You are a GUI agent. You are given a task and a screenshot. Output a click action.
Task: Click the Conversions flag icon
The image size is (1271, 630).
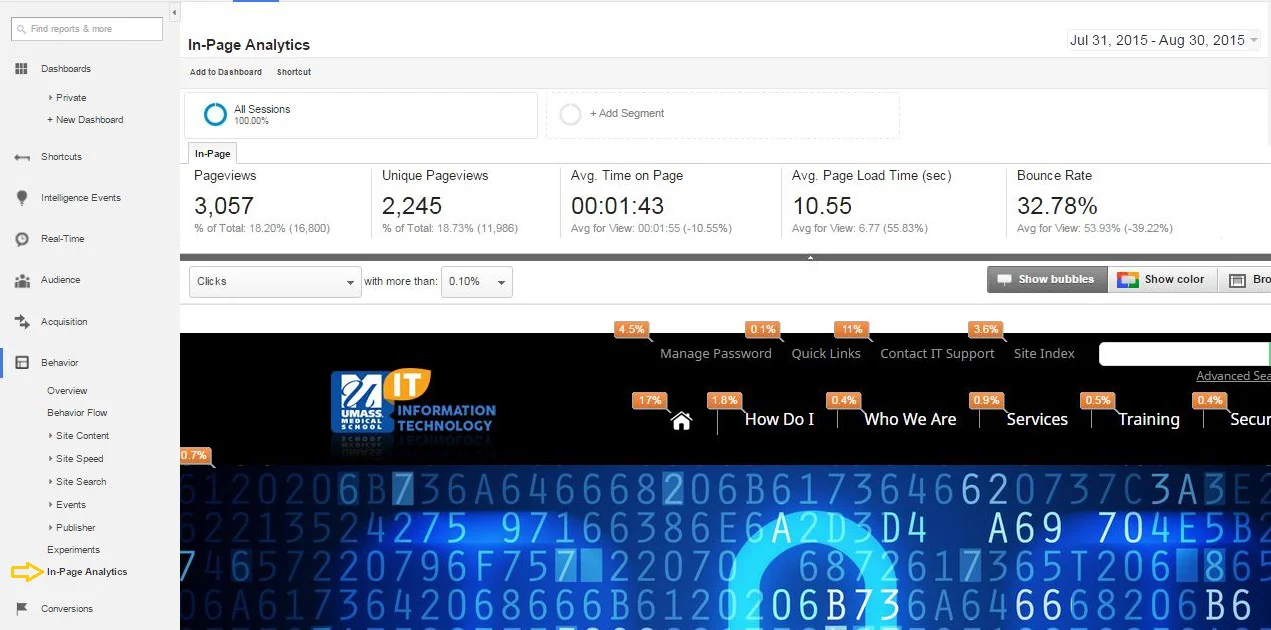pos(21,609)
